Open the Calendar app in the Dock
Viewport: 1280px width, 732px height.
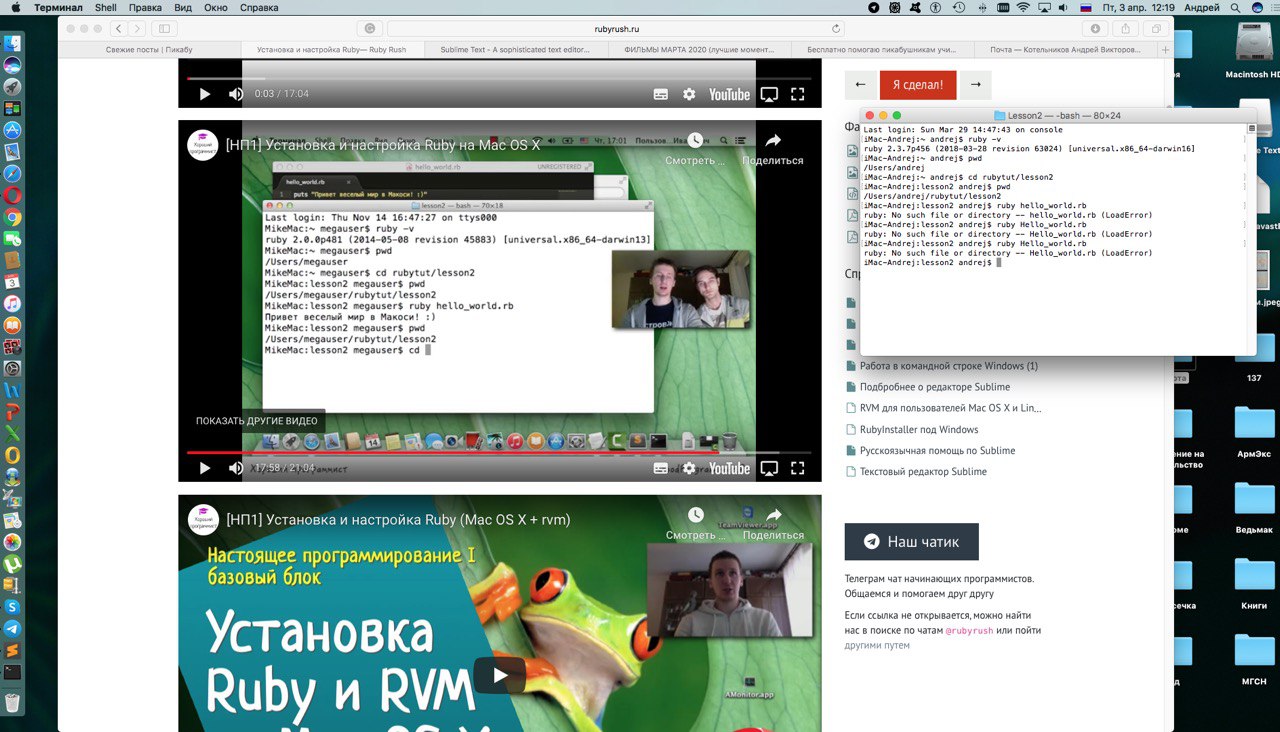click(12, 282)
